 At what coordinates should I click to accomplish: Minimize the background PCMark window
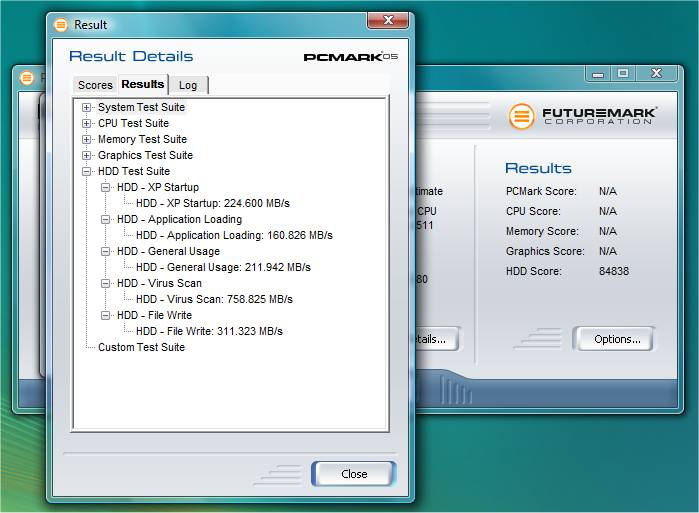click(x=597, y=74)
